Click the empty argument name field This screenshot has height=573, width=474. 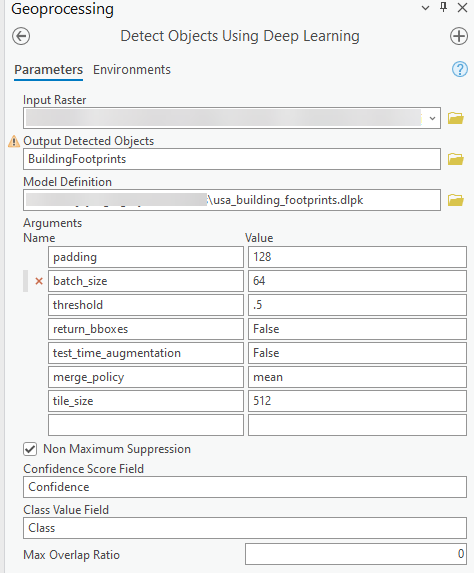[146, 425]
